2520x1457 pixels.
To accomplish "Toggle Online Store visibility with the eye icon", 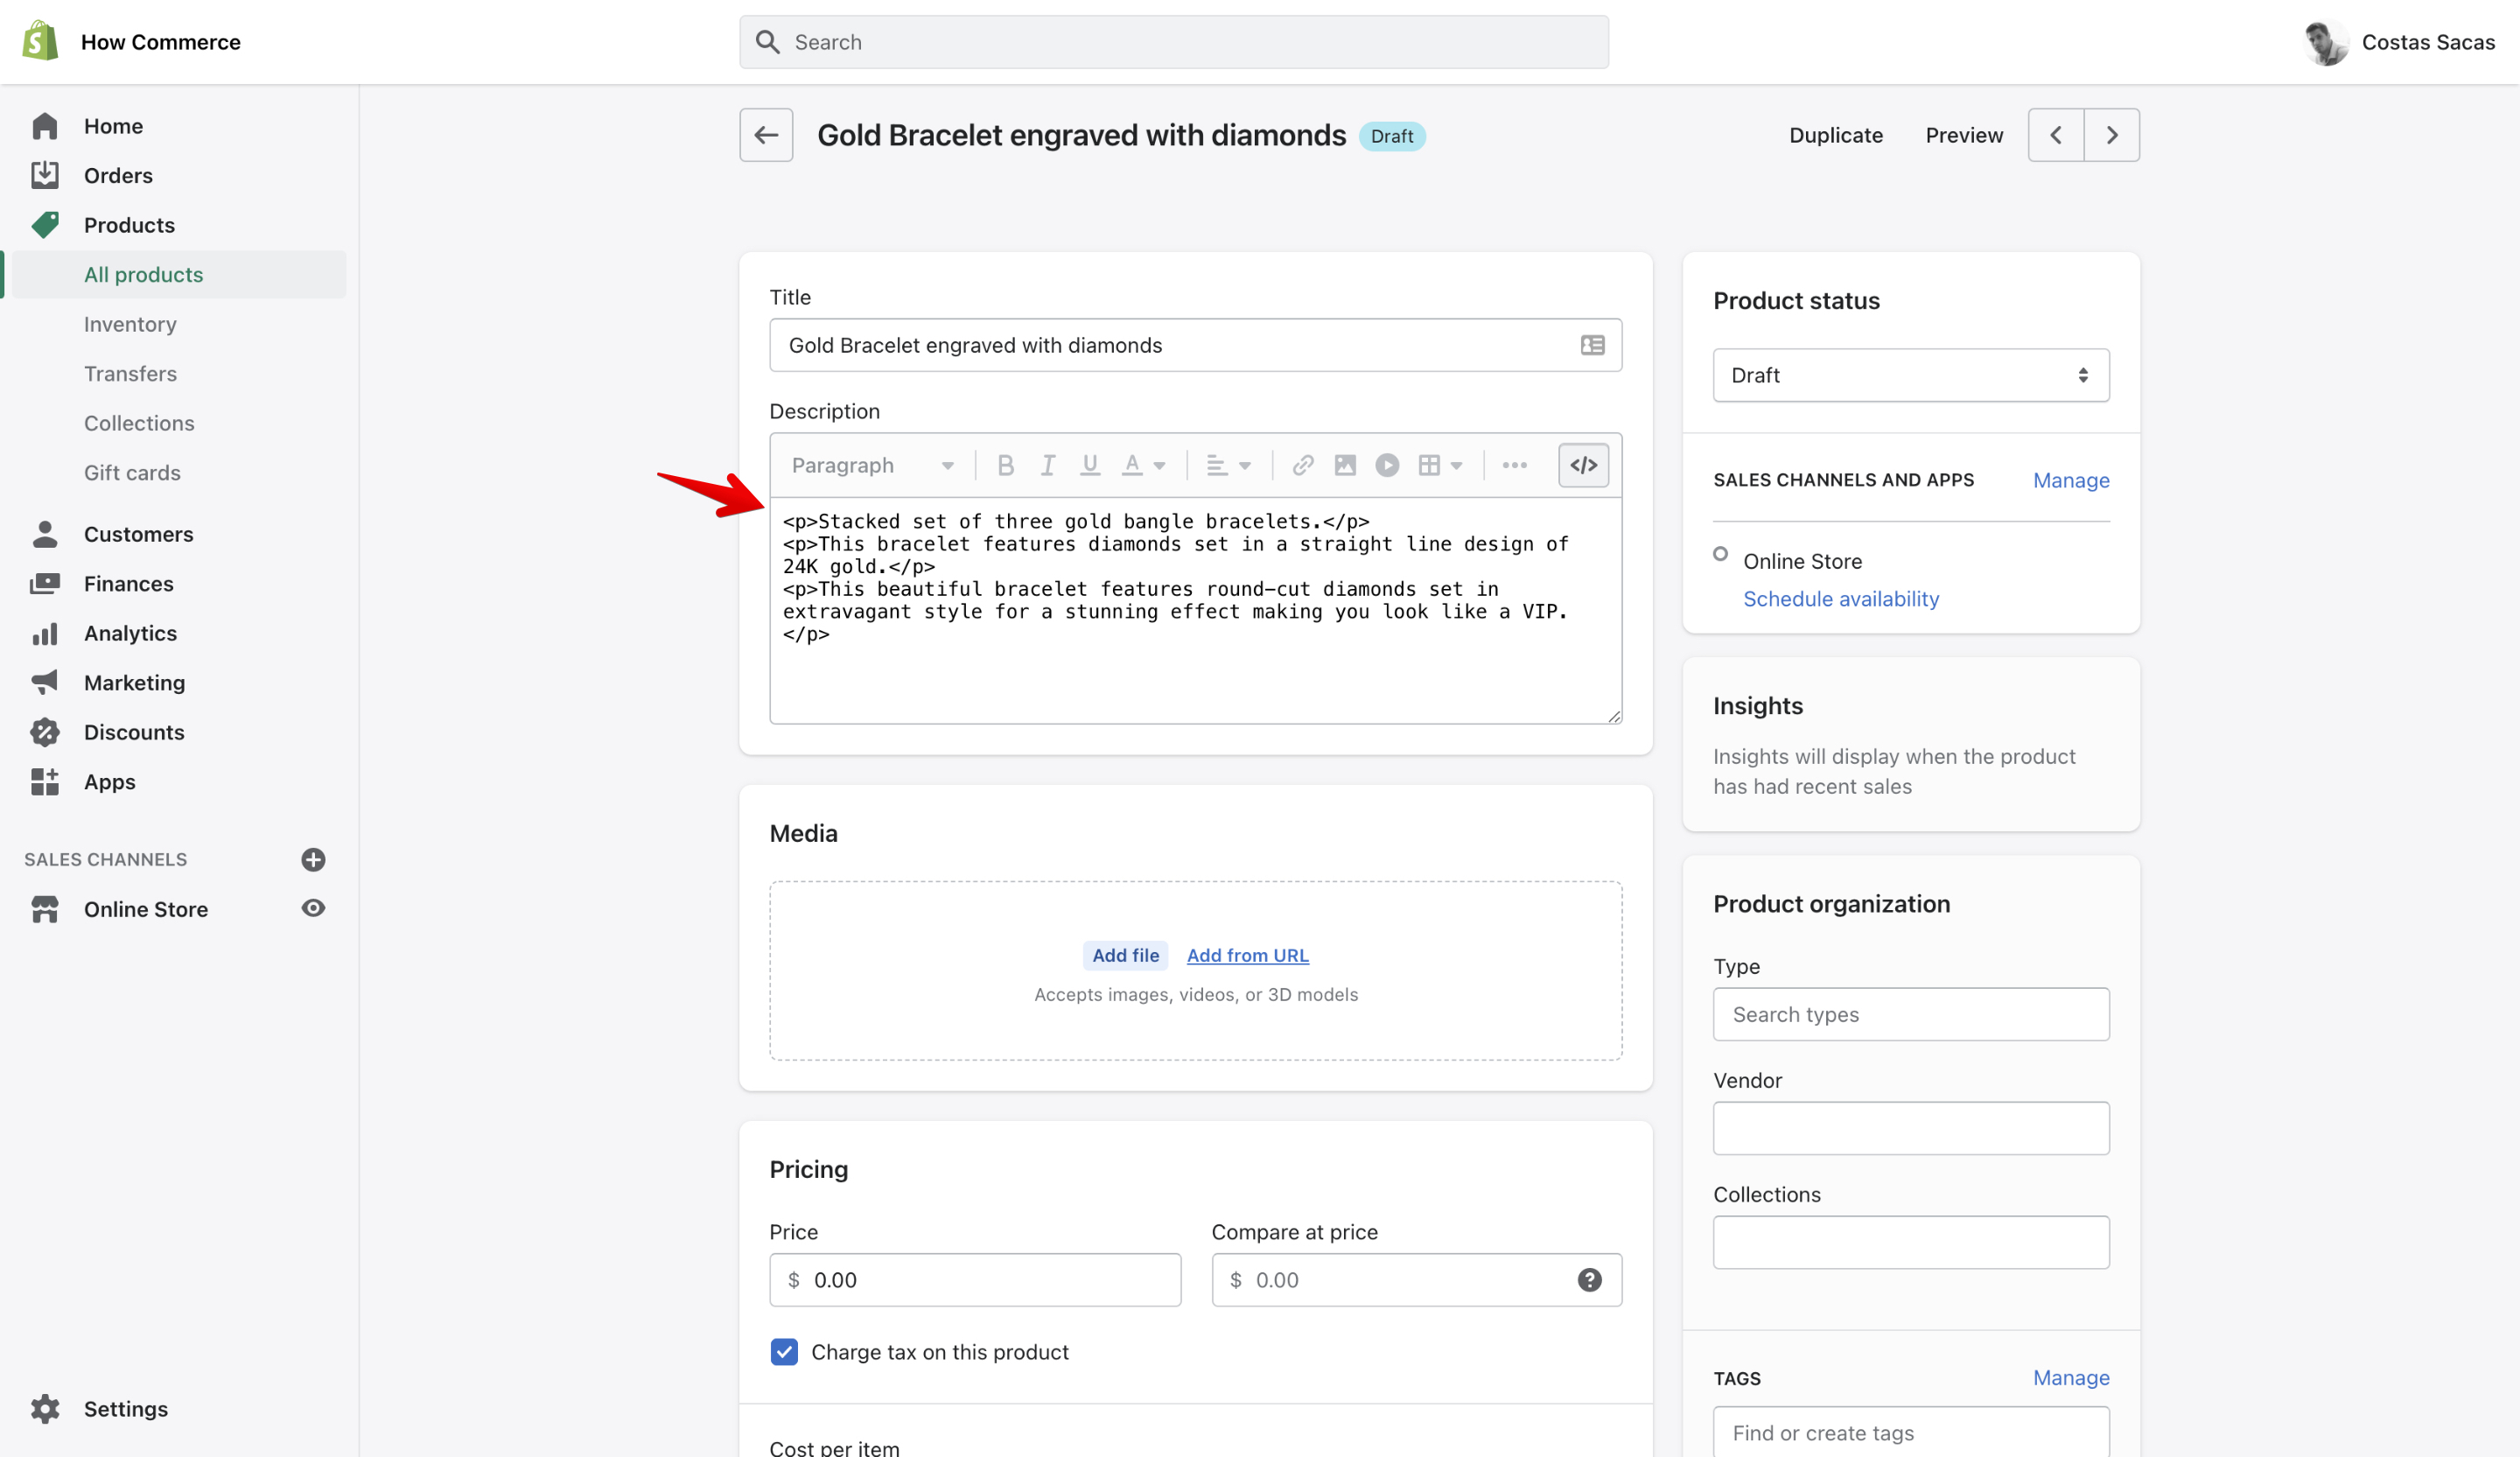I will click(x=313, y=908).
